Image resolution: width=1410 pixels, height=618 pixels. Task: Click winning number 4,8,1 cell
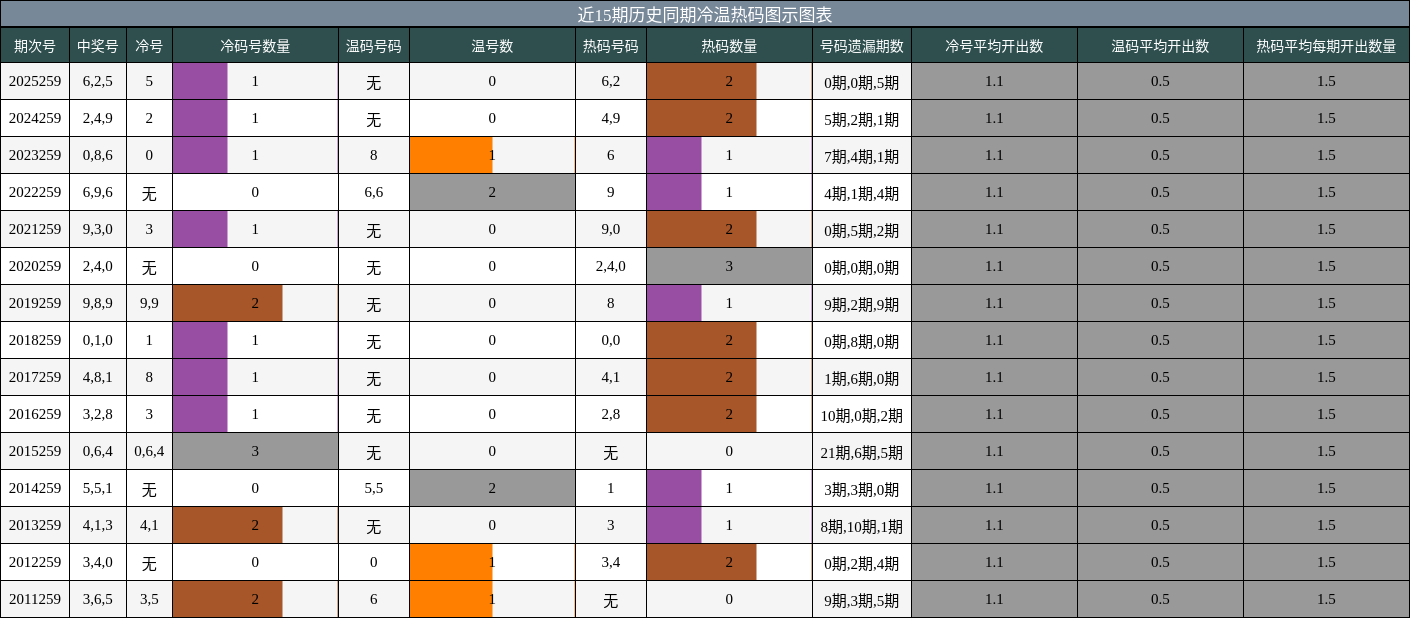[98, 377]
